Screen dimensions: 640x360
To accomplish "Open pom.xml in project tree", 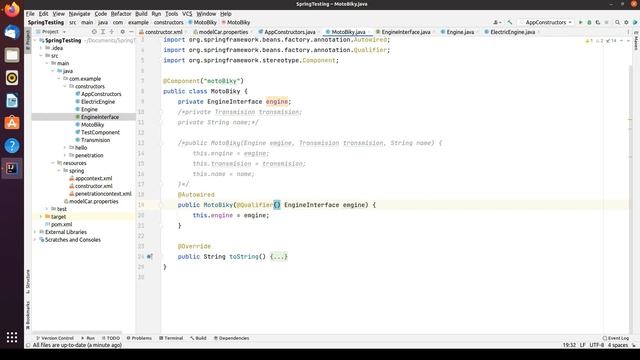I will (x=61, y=224).
